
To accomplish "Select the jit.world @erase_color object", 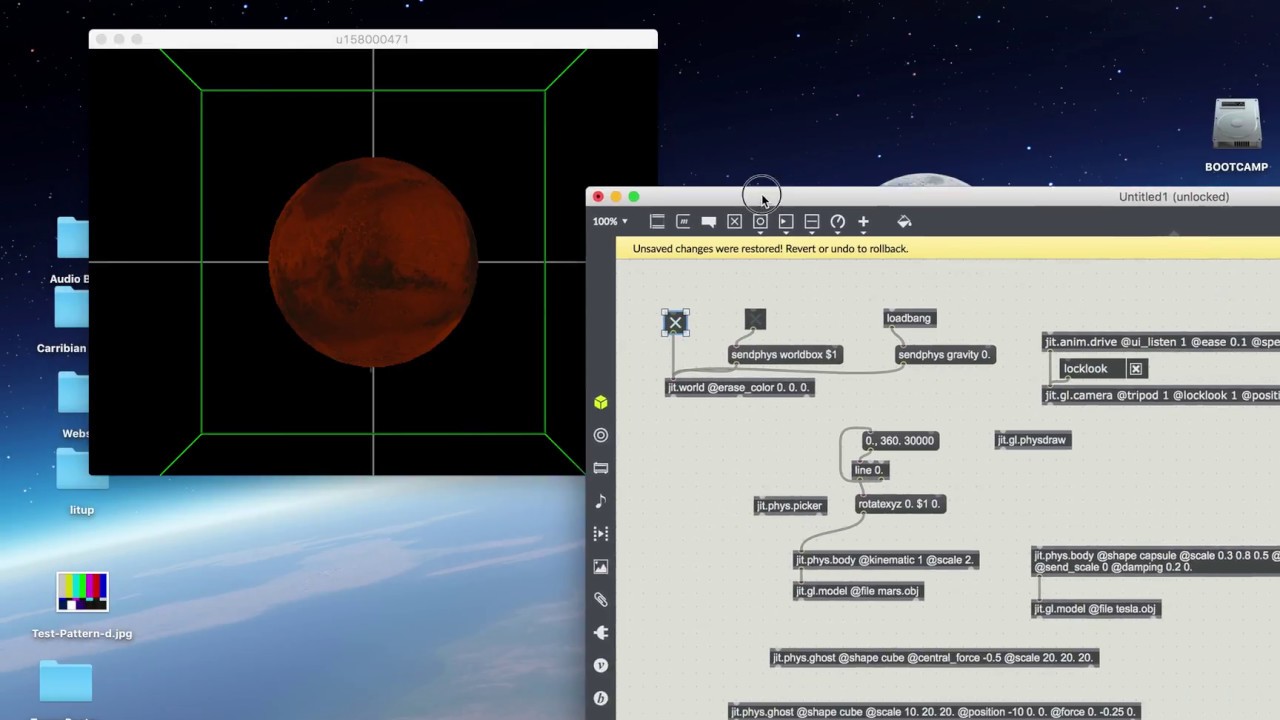I will (740, 387).
